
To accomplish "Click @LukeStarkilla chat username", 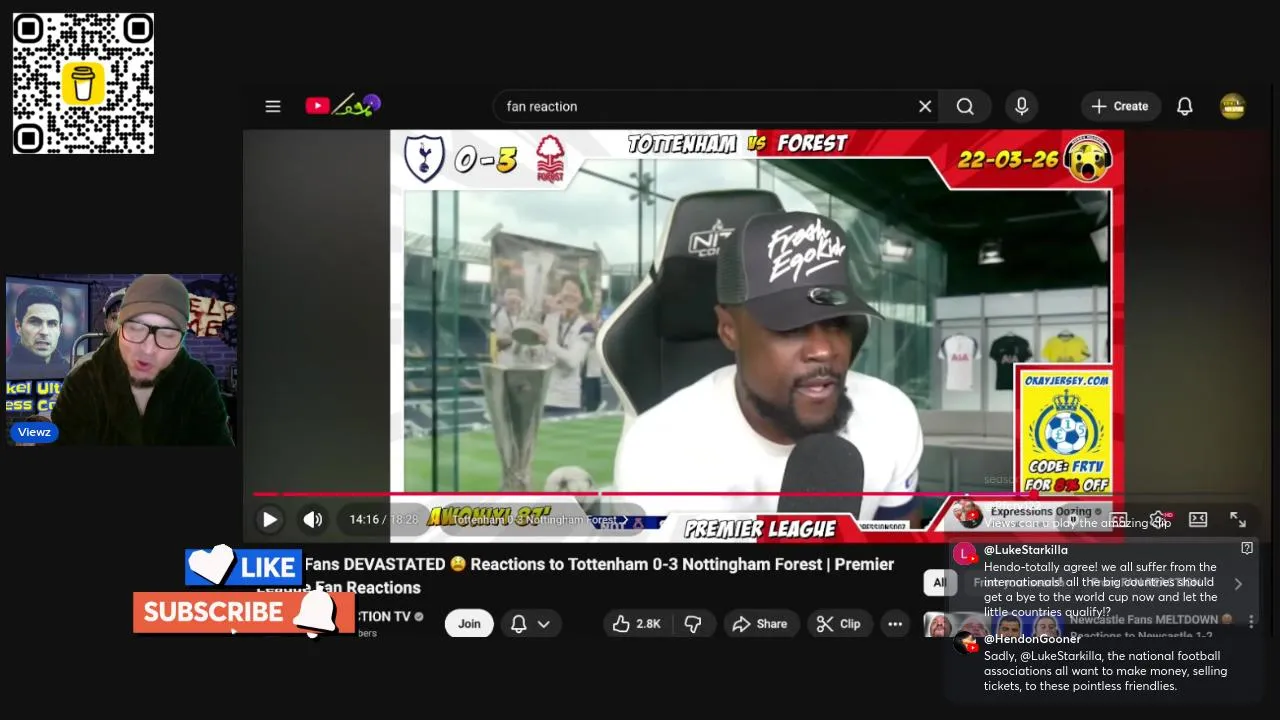I will click(x=1025, y=550).
